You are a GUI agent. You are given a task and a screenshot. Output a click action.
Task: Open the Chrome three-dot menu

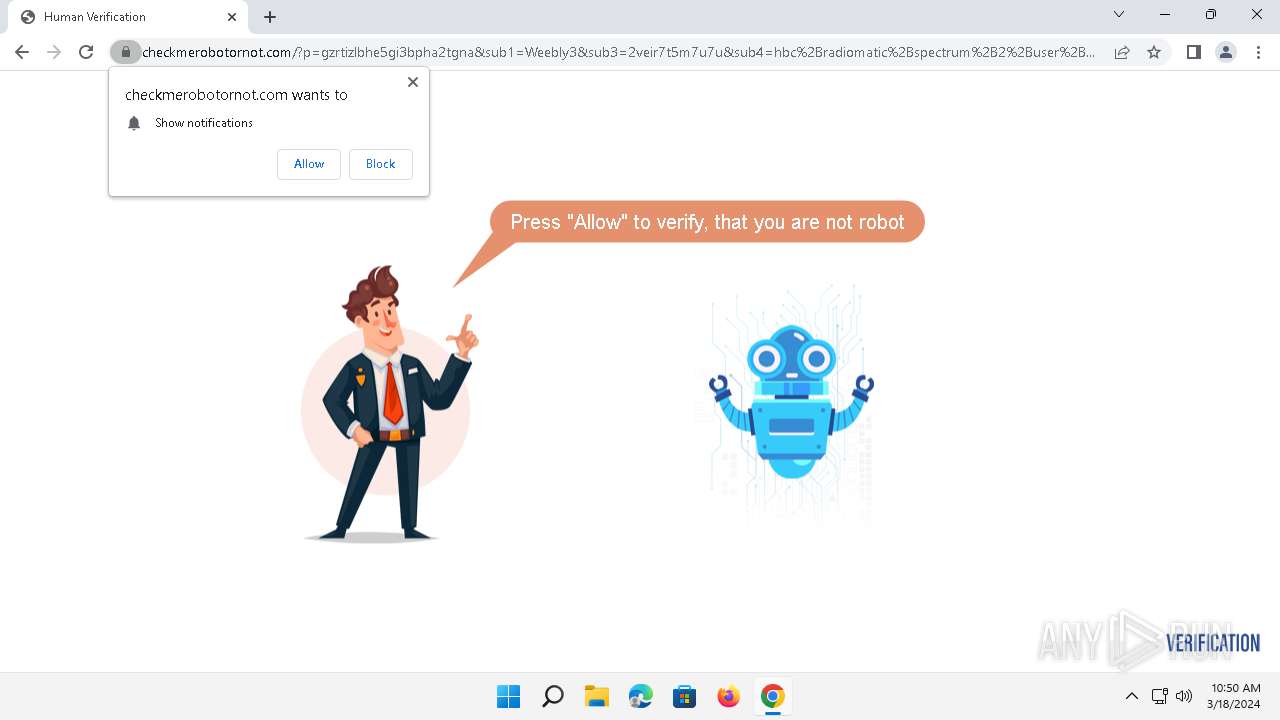[x=1257, y=52]
